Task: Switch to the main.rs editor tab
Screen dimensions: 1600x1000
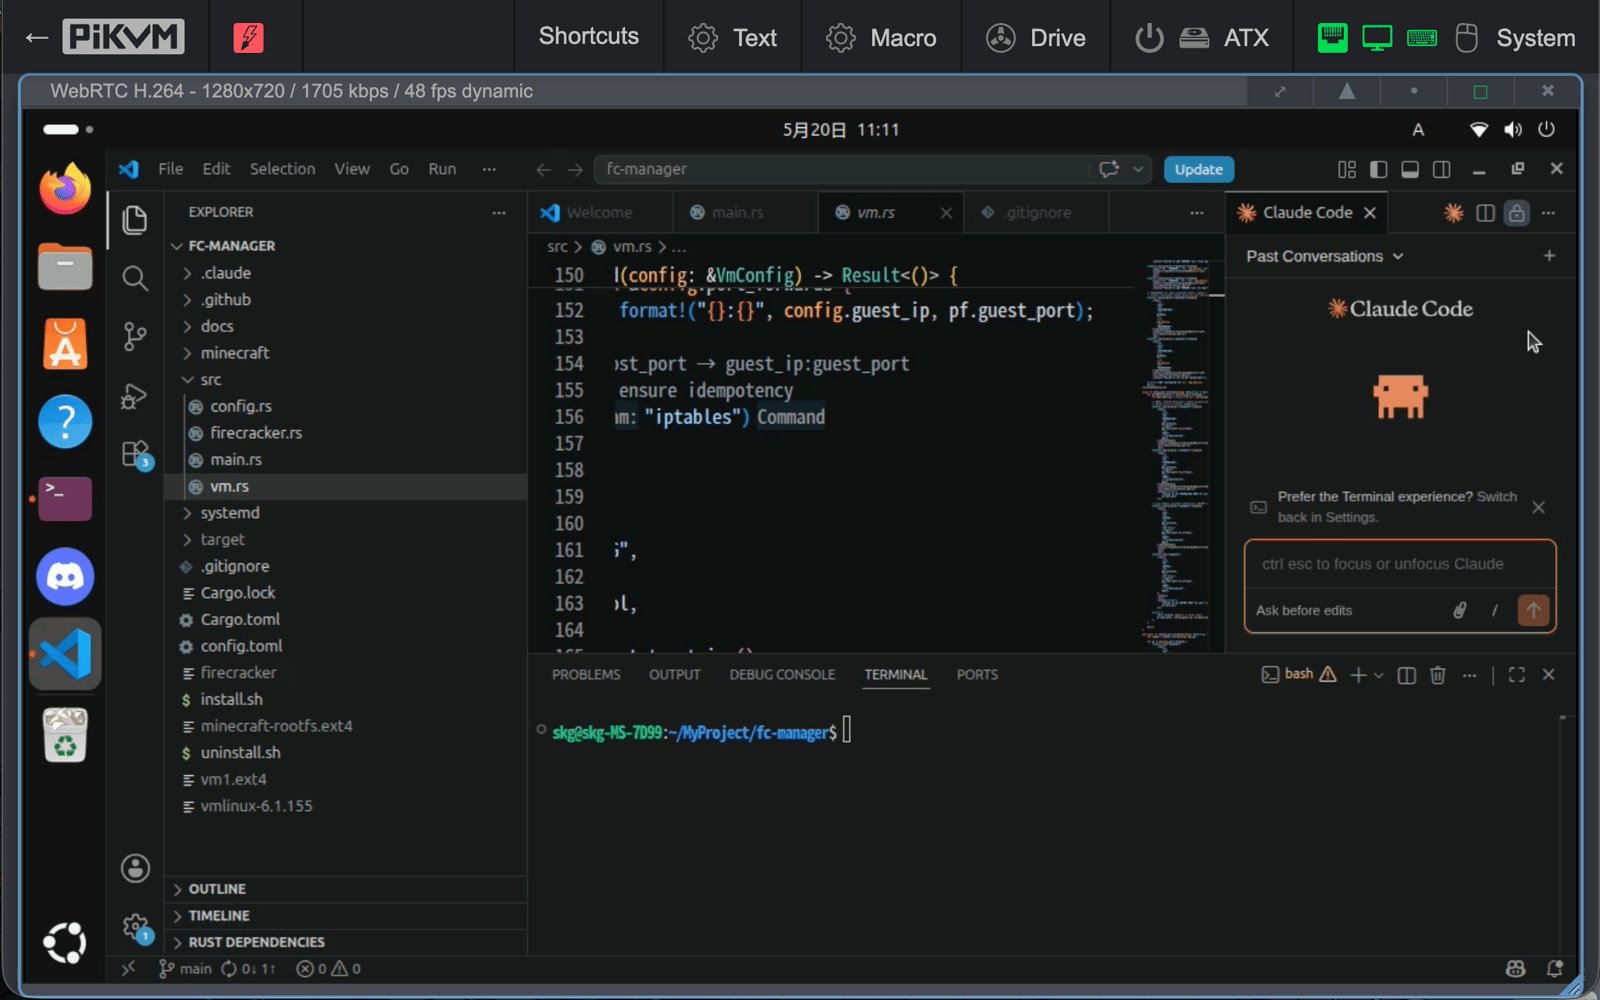Action: [738, 212]
